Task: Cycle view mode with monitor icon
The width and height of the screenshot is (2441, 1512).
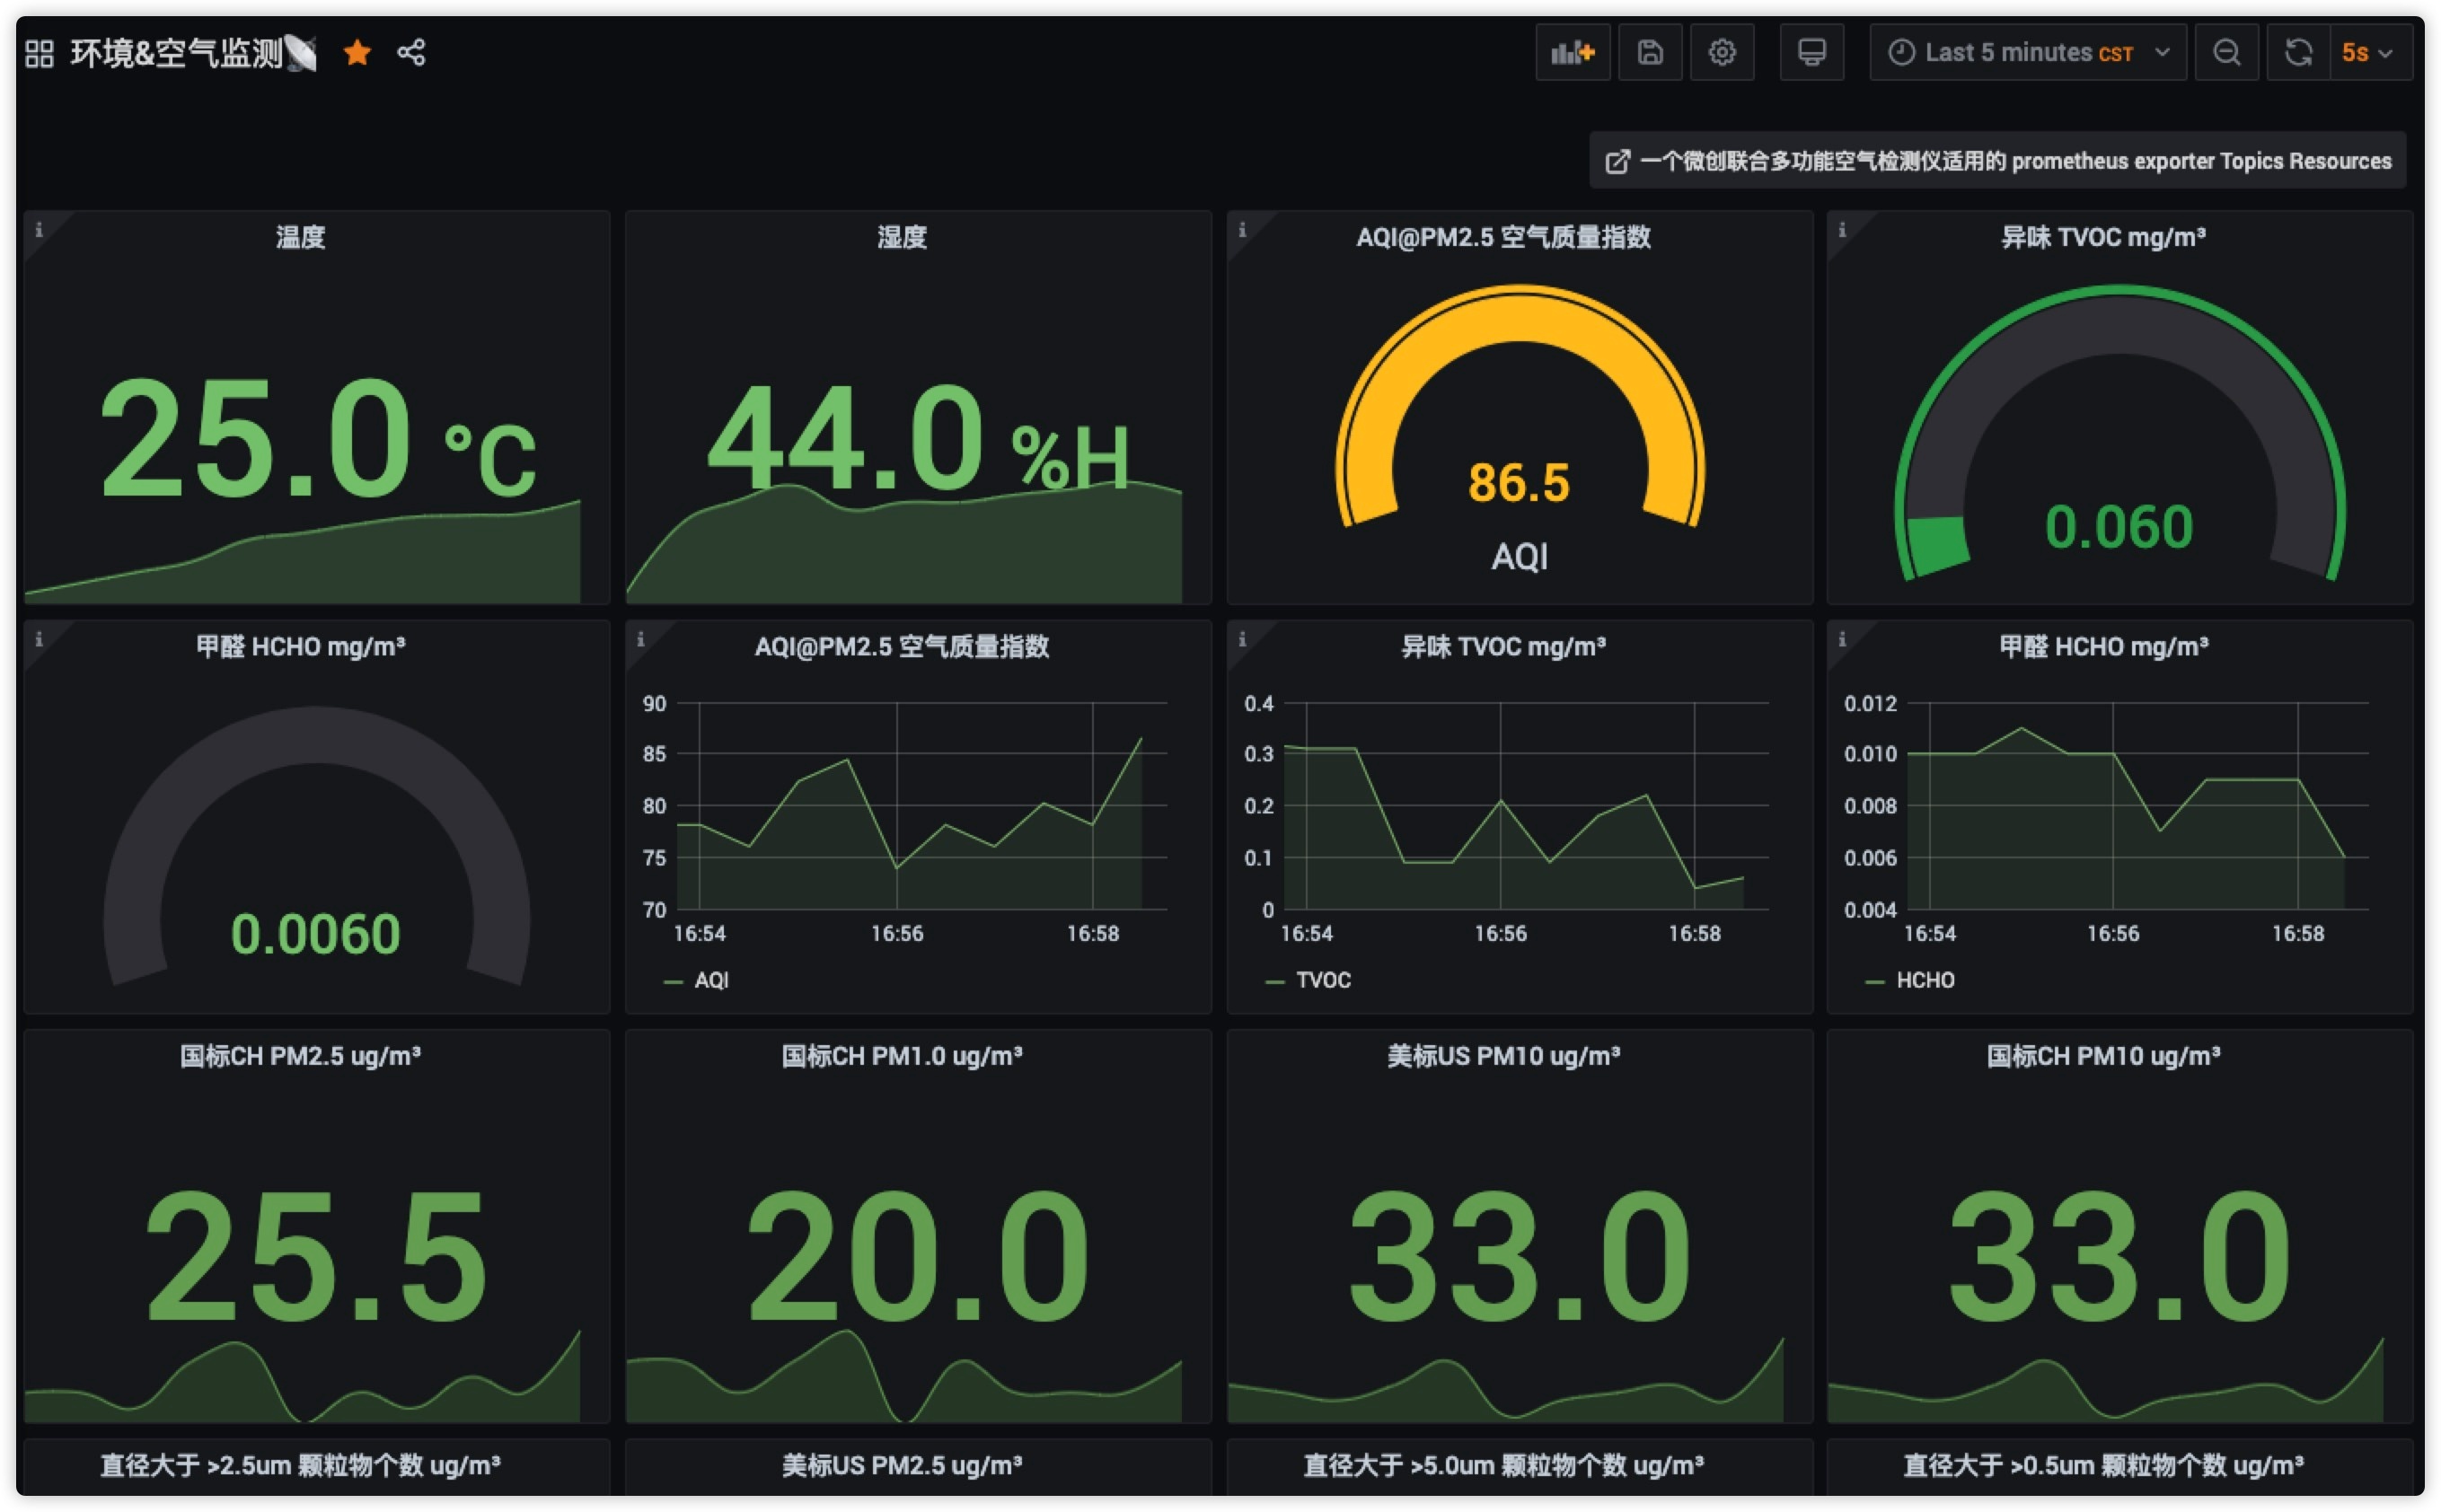Action: point(1811,52)
